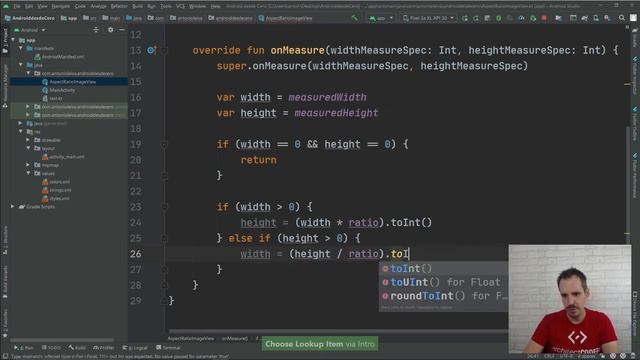Open the Build menu
Image resolution: width=640 pixels, height=360 pixels.
(138, 6)
